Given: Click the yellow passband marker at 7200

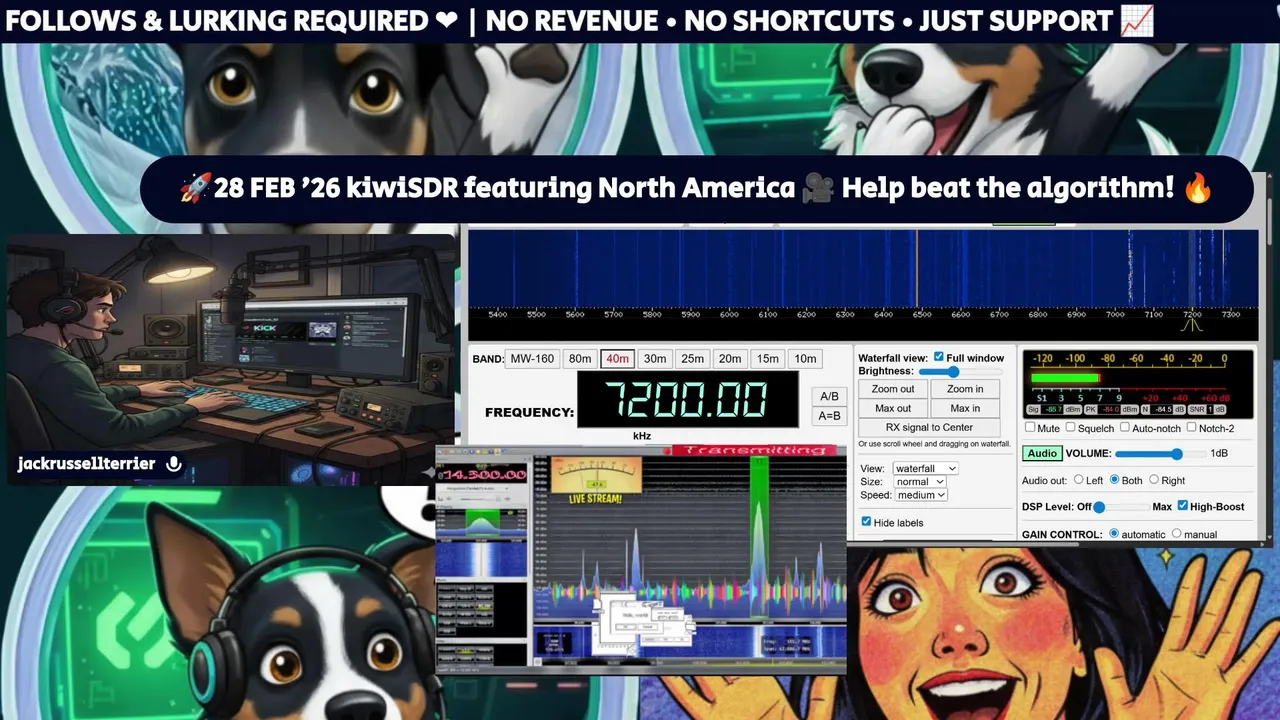Looking at the screenshot, I should pos(1192,326).
